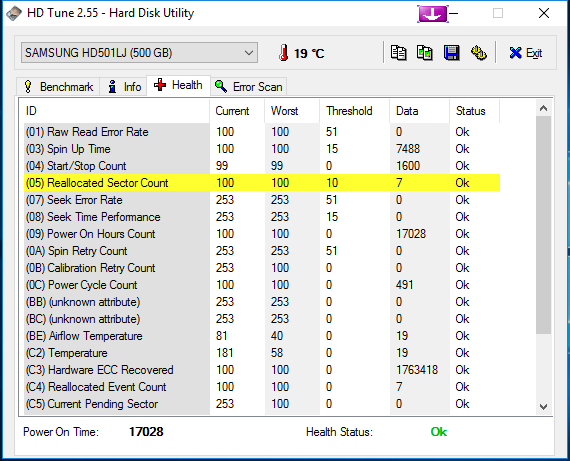Click the copy screenshot to clipboard icon
Image resolution: width=570 pixels, height=461 pixels.
tap(425, 53)
